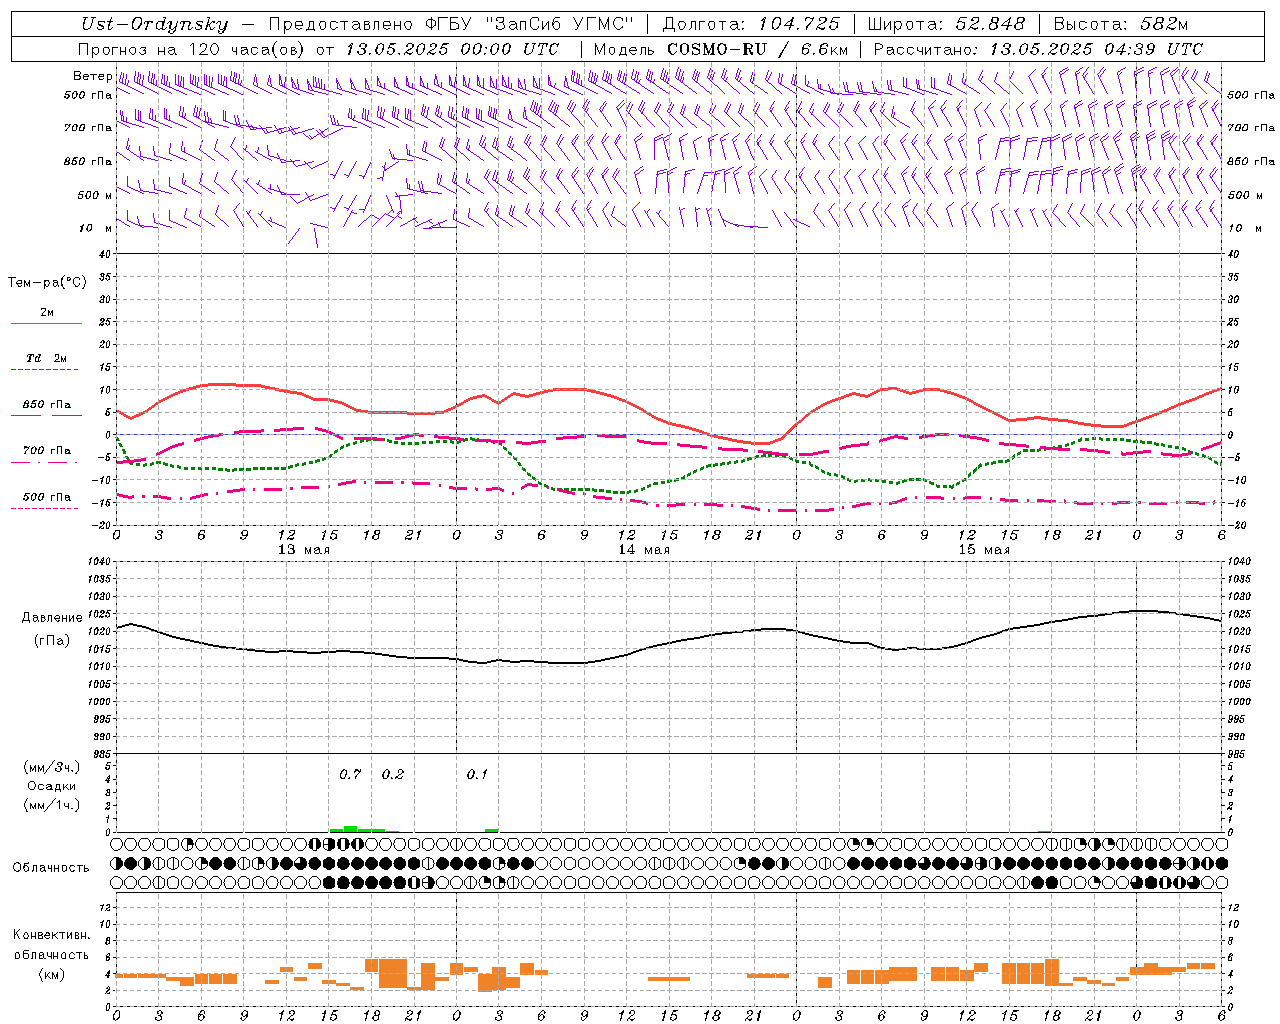The height and width of the screenshot is (1024, 1280).
Task: Select the Высота: 582м field
Action: coord(1121,24)
